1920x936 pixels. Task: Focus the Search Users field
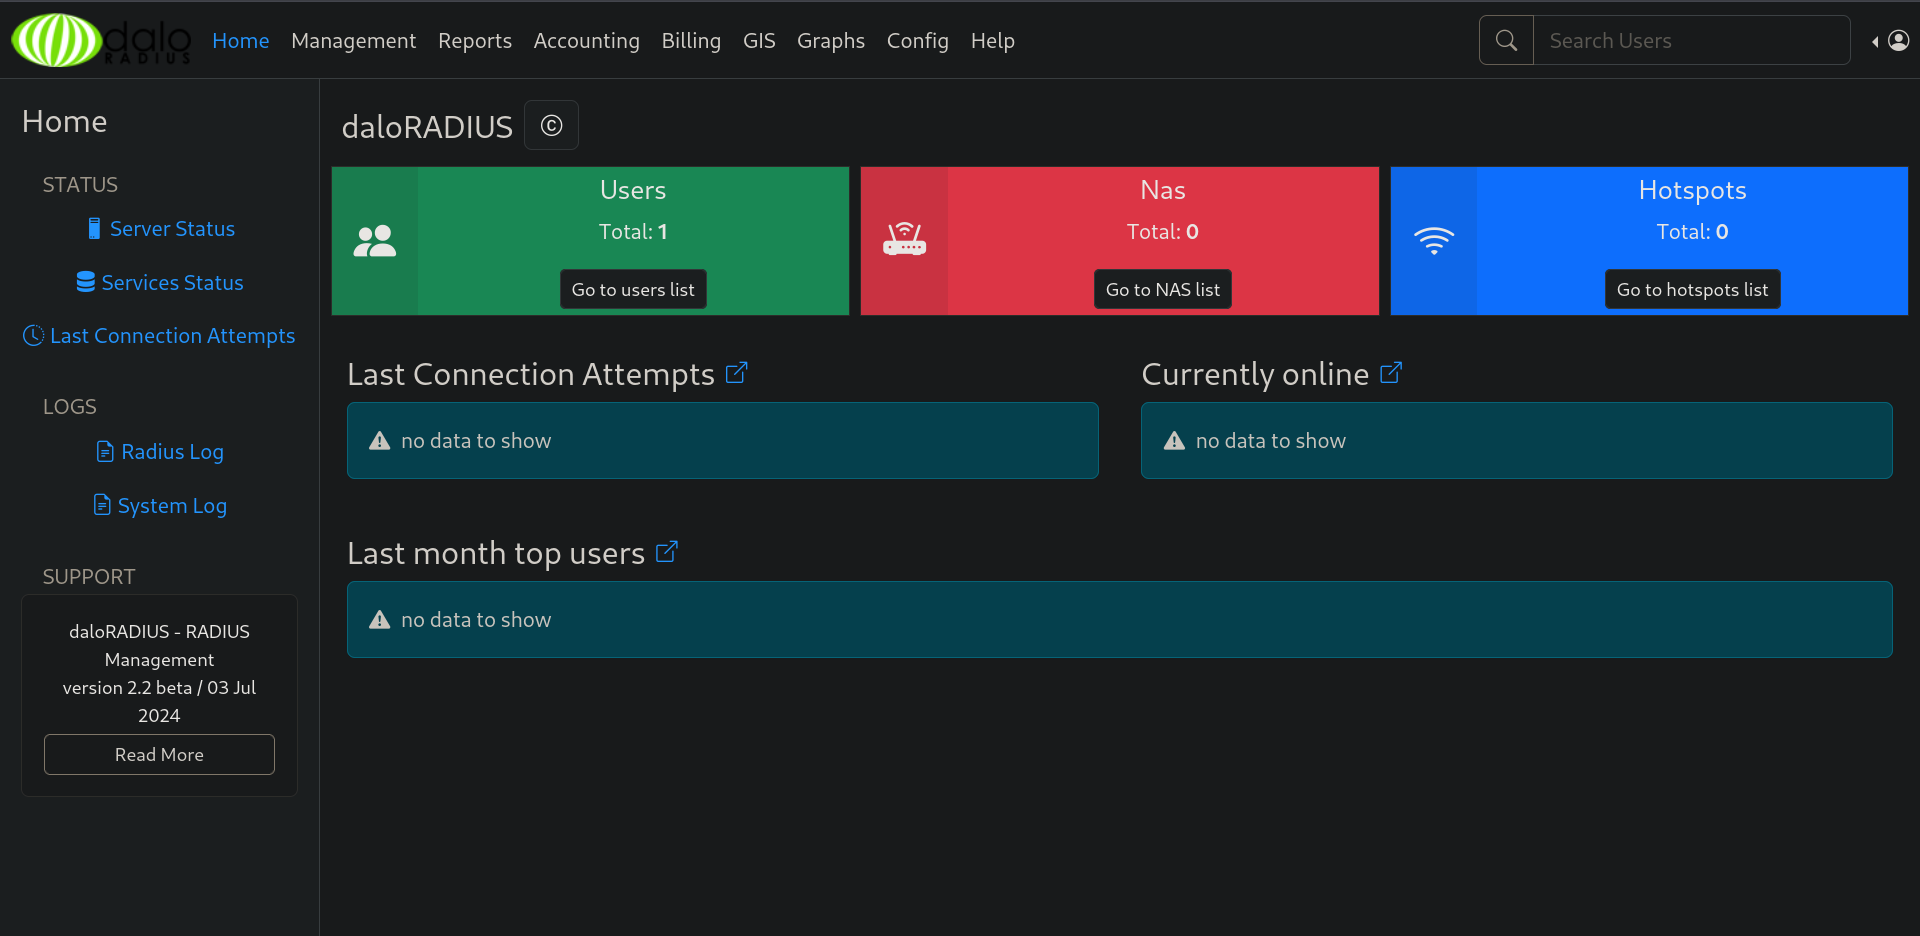tap(1692, 40)
